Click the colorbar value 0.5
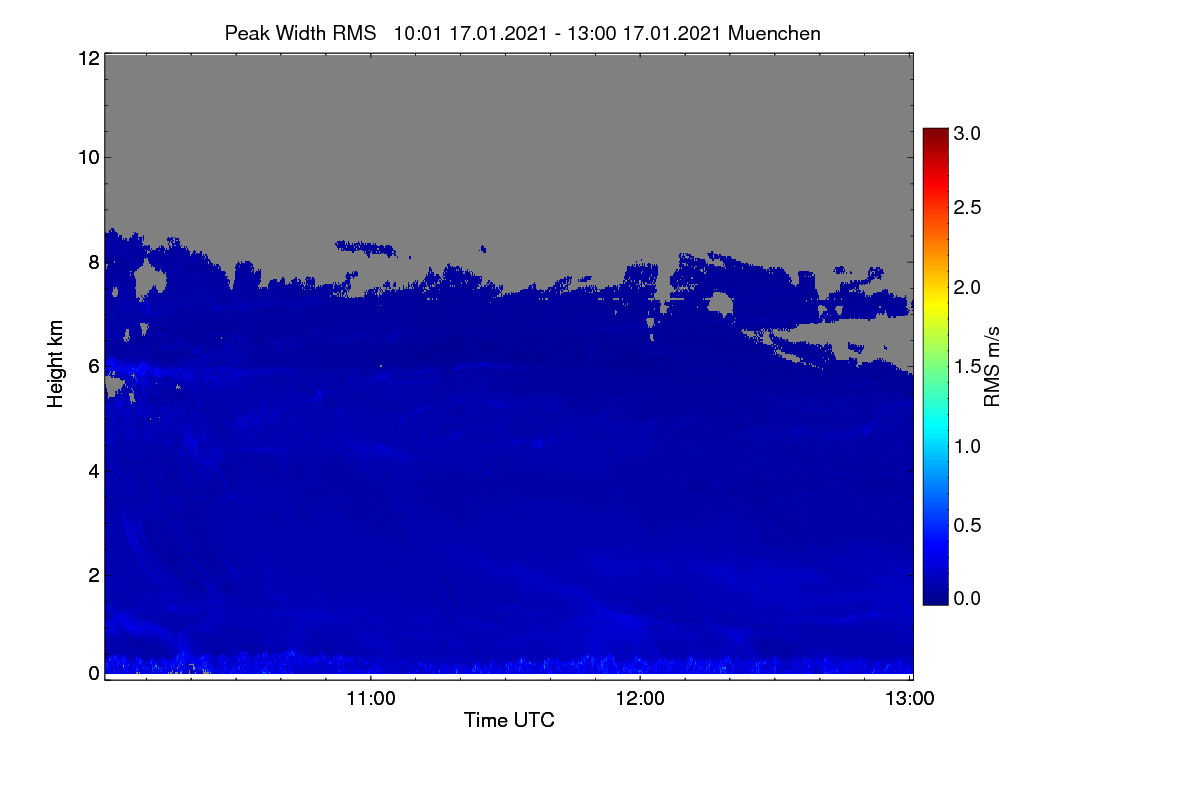This screenshot has height=800, width=1200. (x=967, y=524)
